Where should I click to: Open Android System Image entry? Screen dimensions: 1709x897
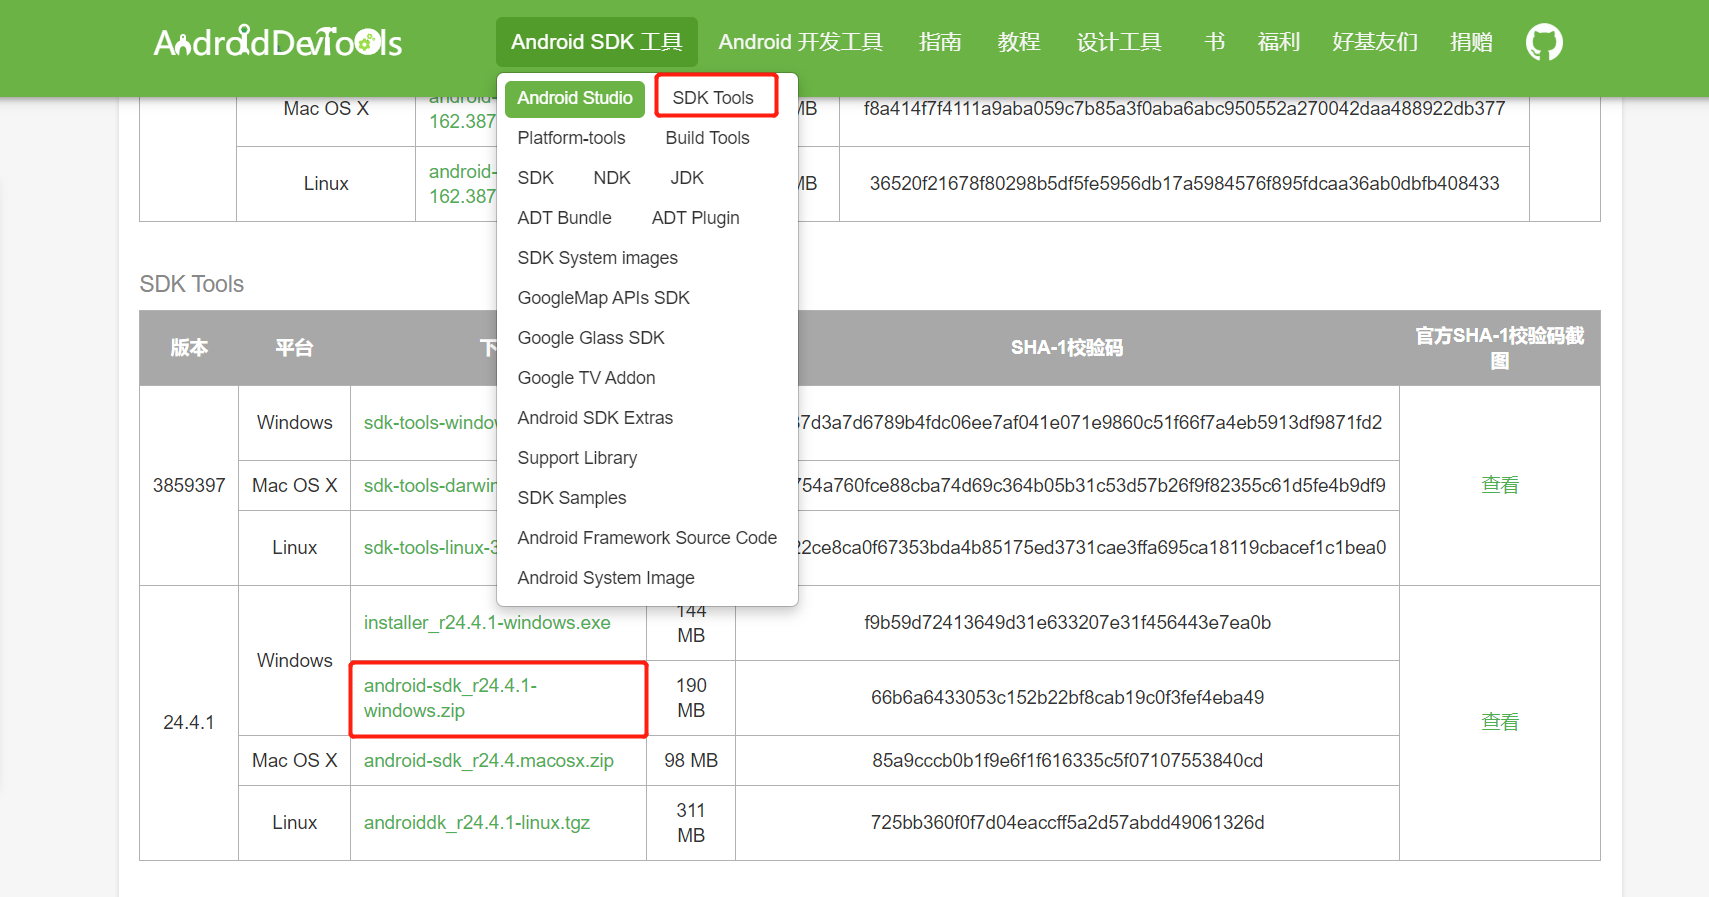coord(606,578)
